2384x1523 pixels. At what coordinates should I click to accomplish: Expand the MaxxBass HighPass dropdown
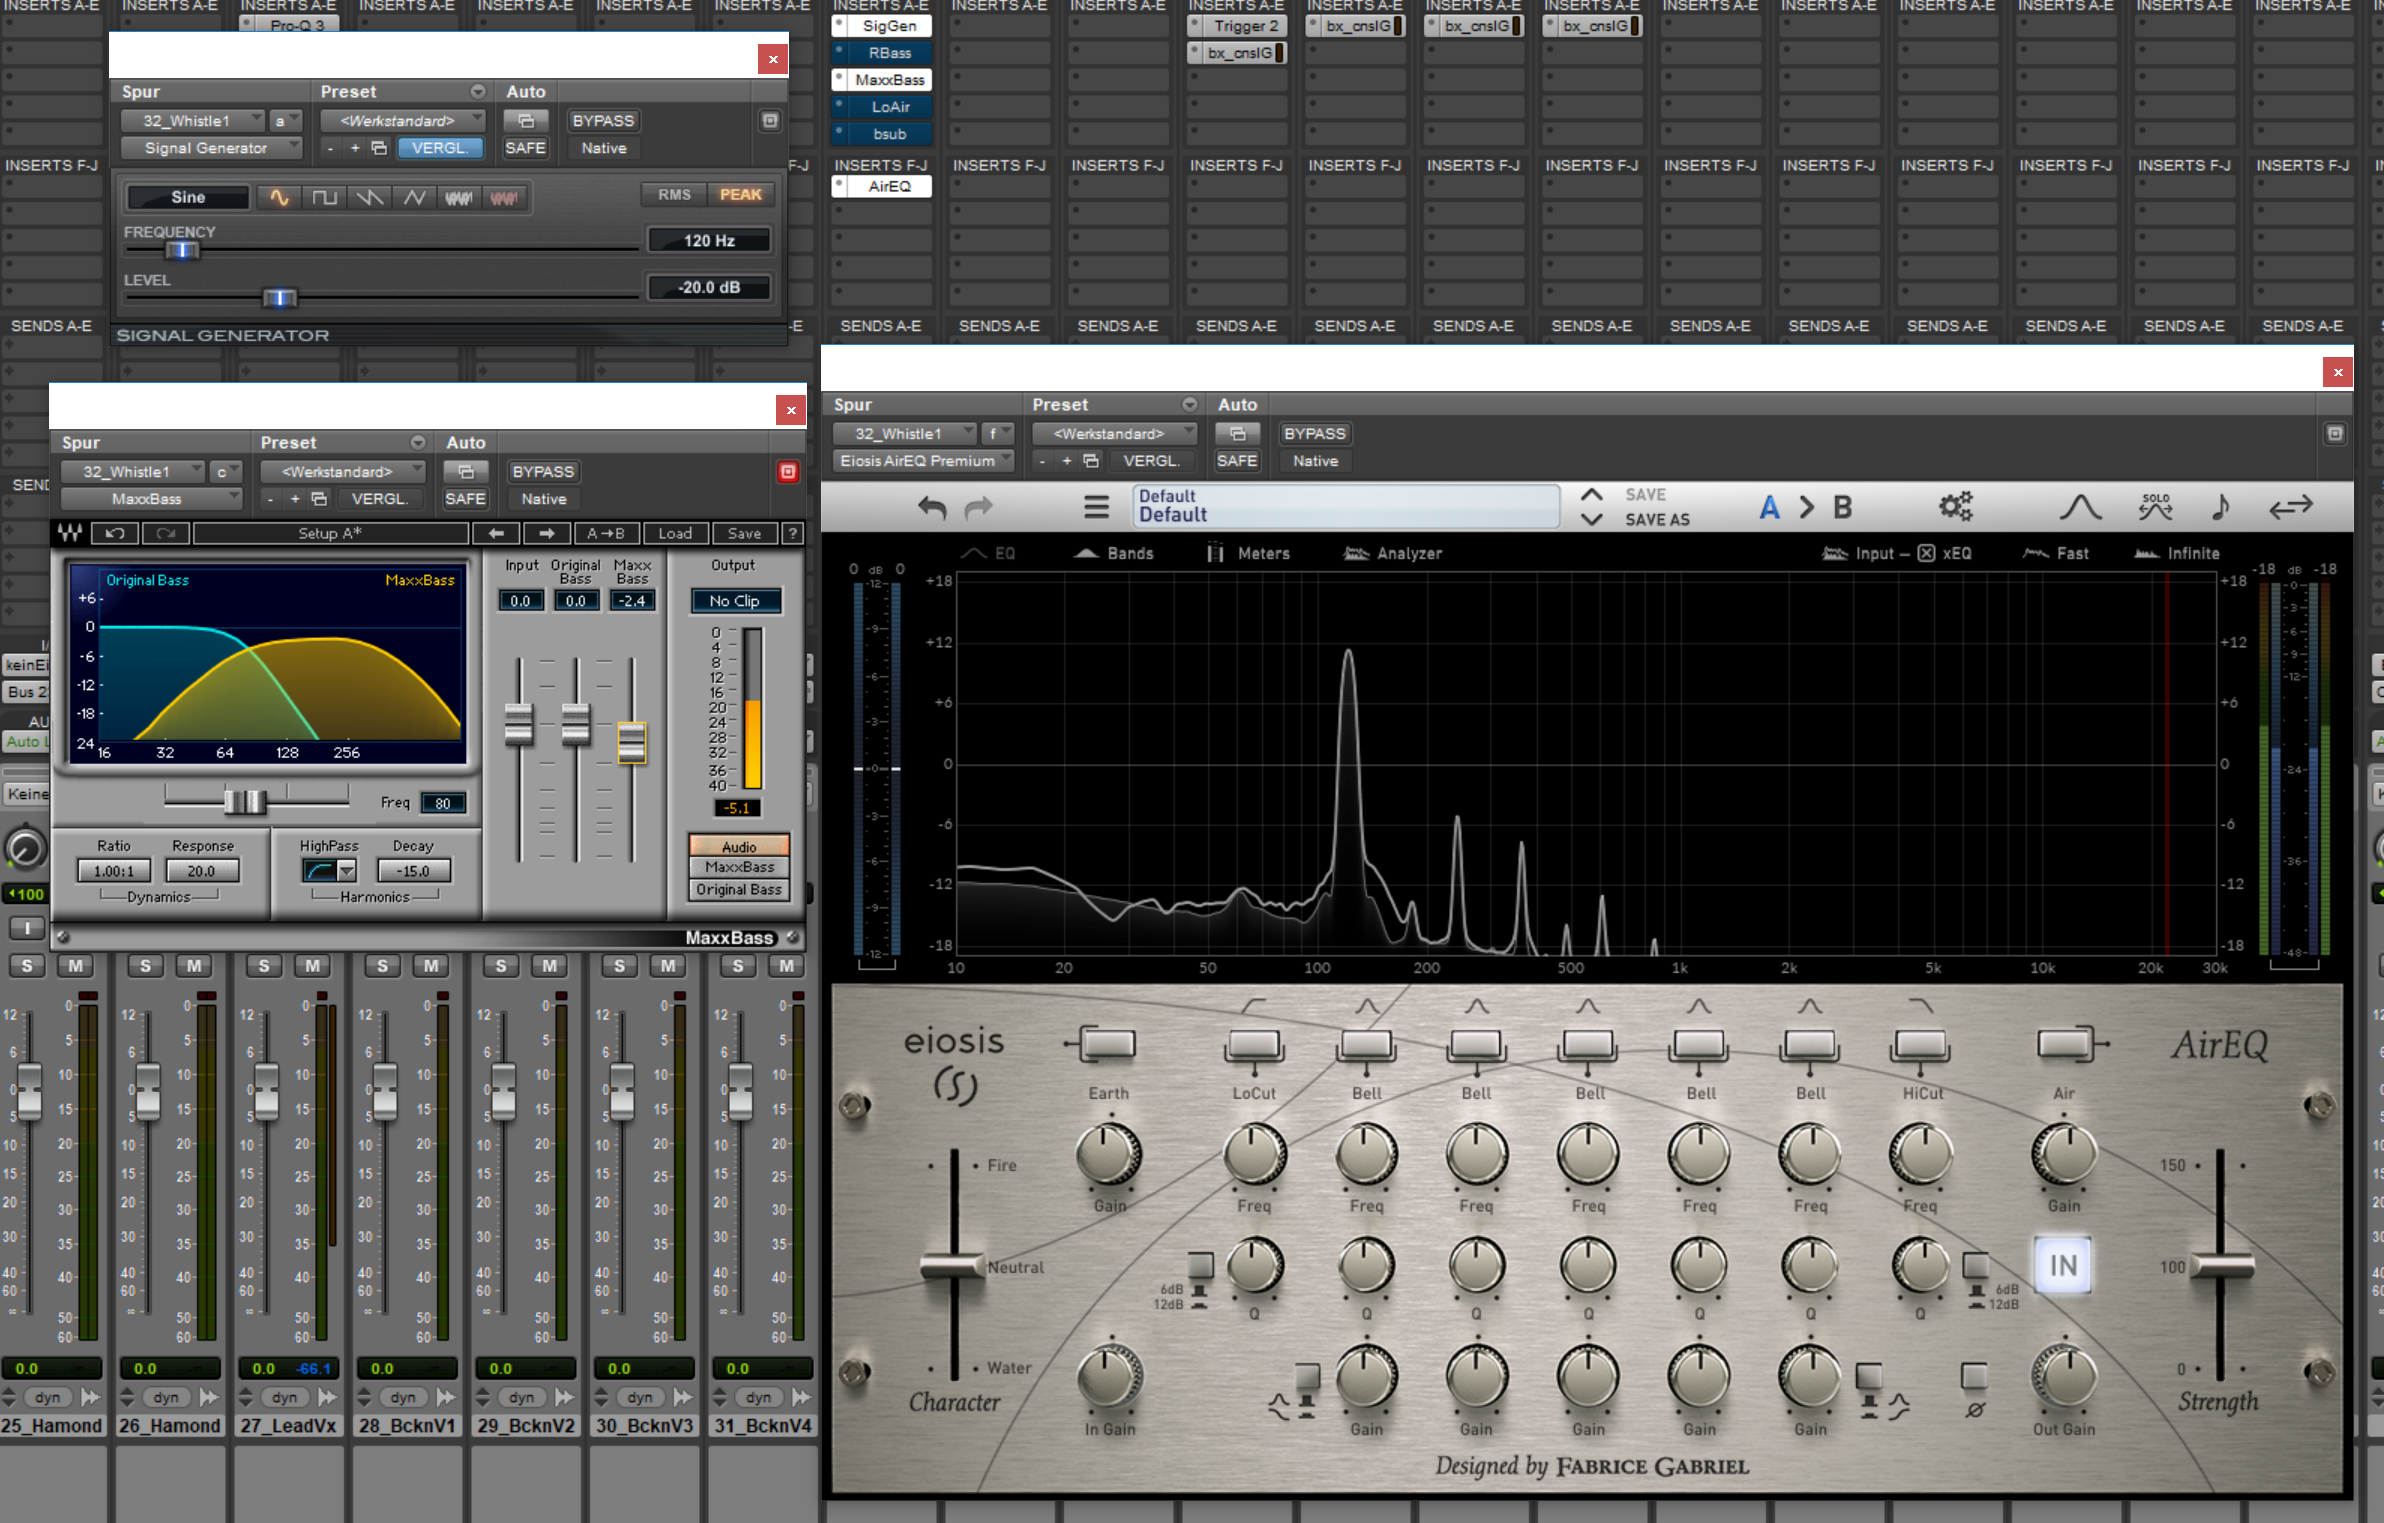click(346, 871)
